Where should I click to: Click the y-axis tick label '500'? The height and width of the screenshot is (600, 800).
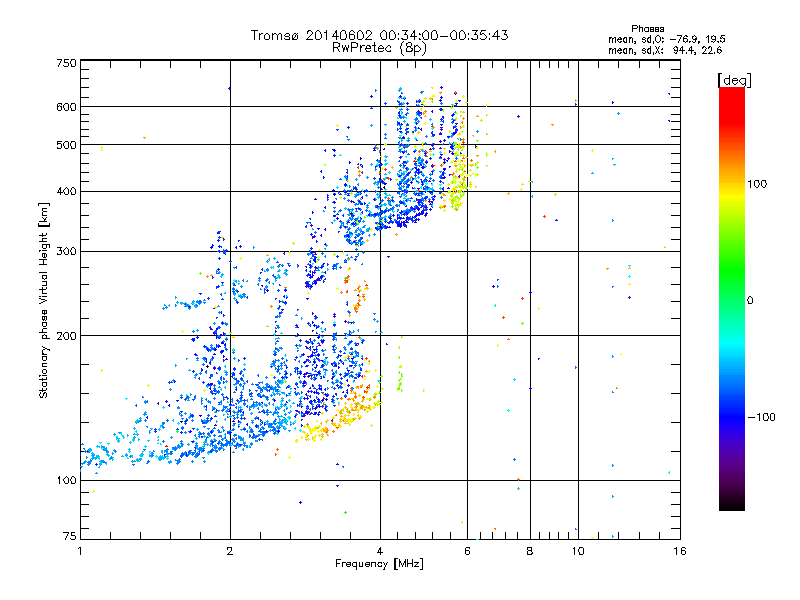pos(67,145)
